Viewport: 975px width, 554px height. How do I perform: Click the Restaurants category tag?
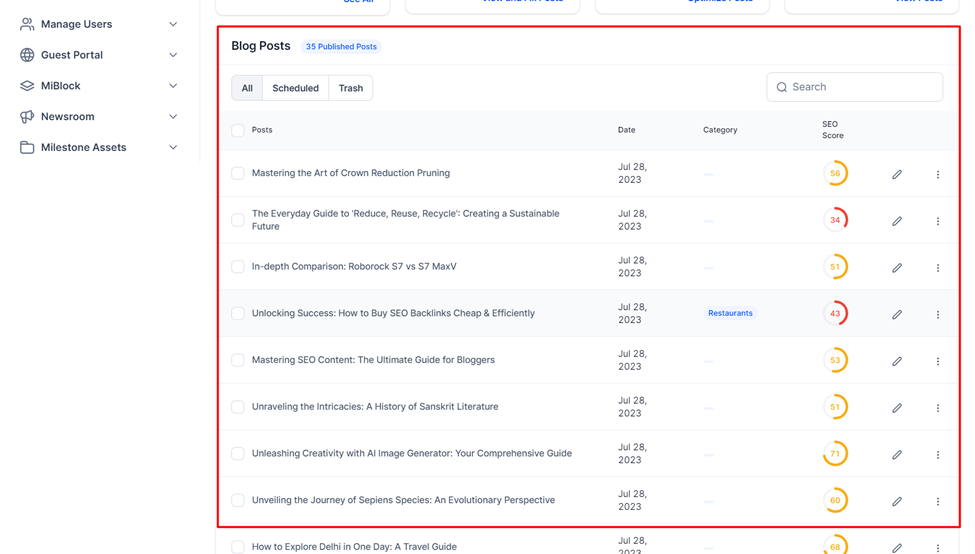click(x=730, y=313)
